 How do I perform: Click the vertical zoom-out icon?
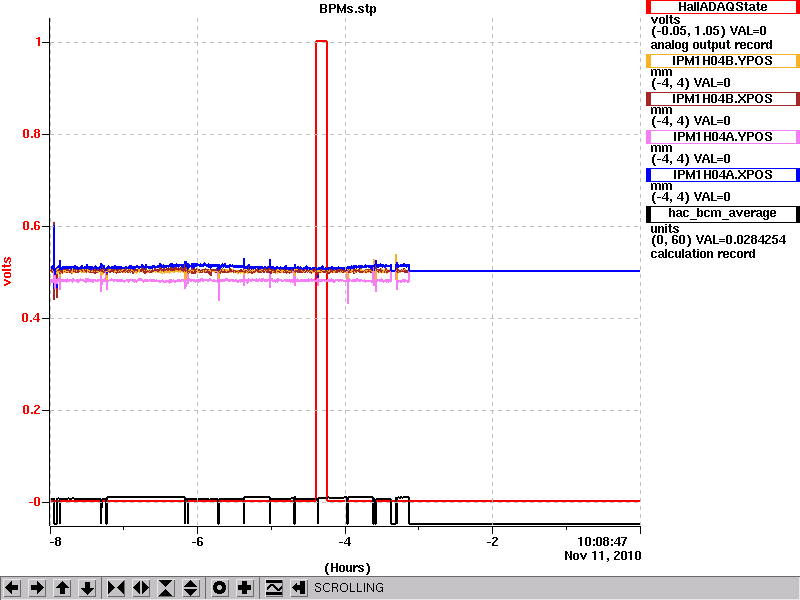click(x=191, y=588)
